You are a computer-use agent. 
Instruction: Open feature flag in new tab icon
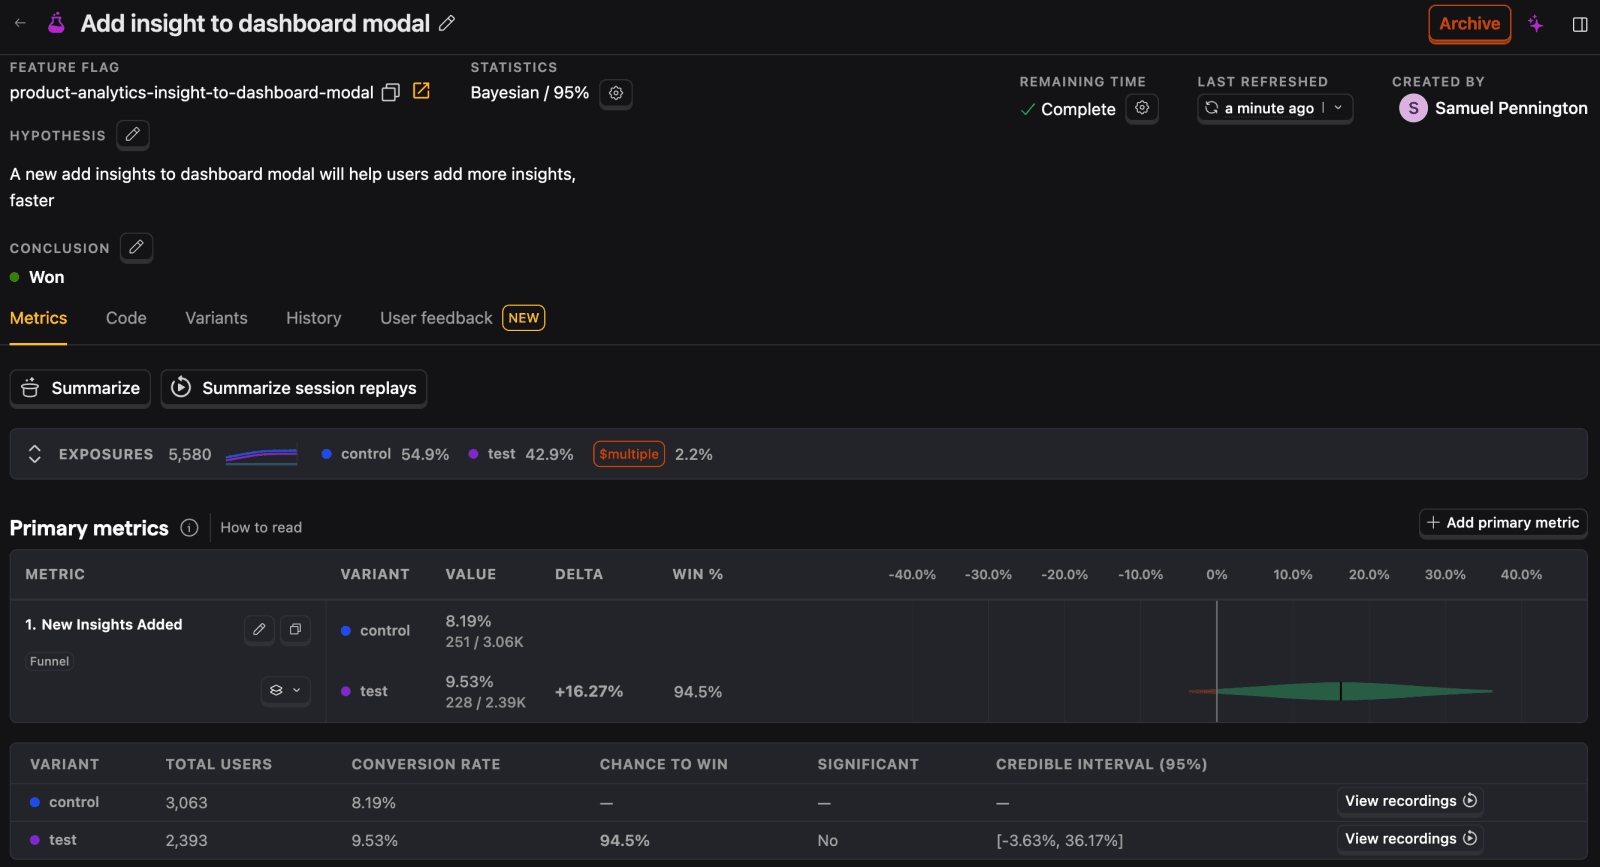point(421,91)
